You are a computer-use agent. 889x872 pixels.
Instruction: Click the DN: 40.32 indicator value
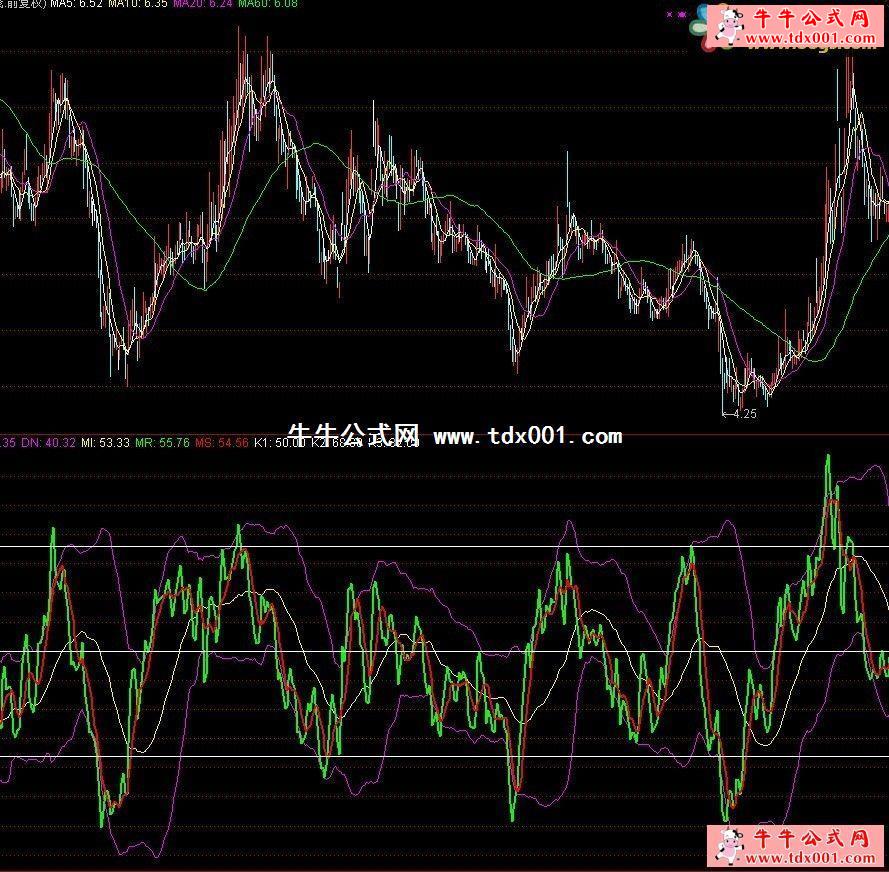point(39,442)
